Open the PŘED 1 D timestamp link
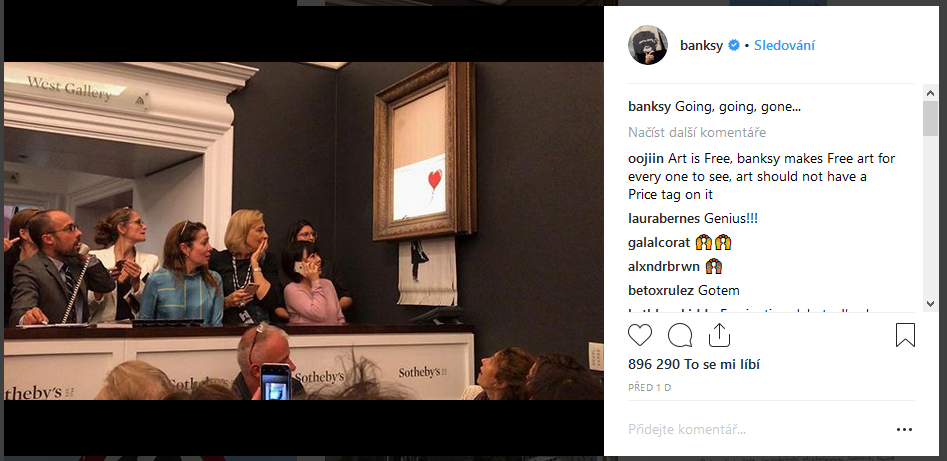Screen dimensions: 947x461 pyautogui.click(x=649, y=388)
